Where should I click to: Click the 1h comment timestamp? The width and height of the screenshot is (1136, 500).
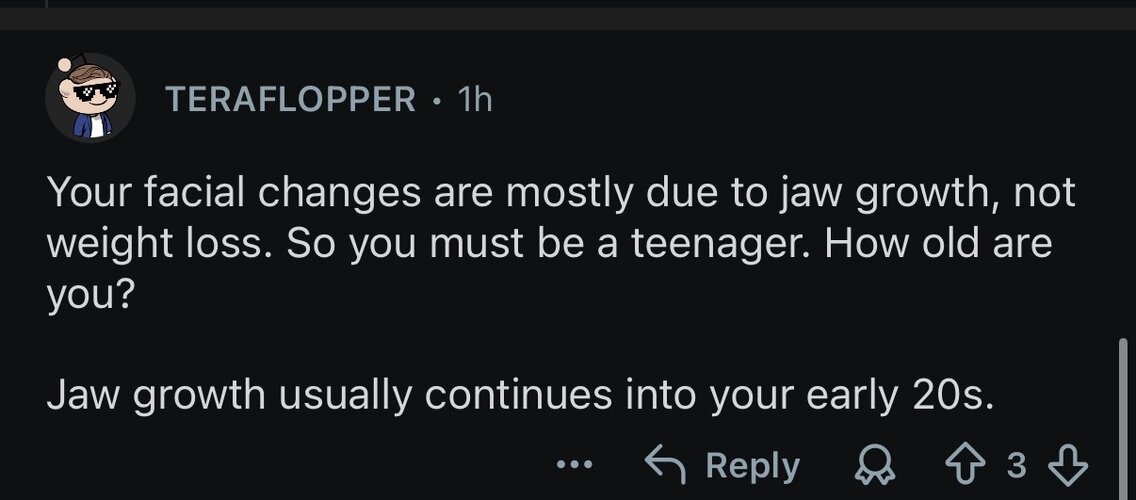pos(473,99)
